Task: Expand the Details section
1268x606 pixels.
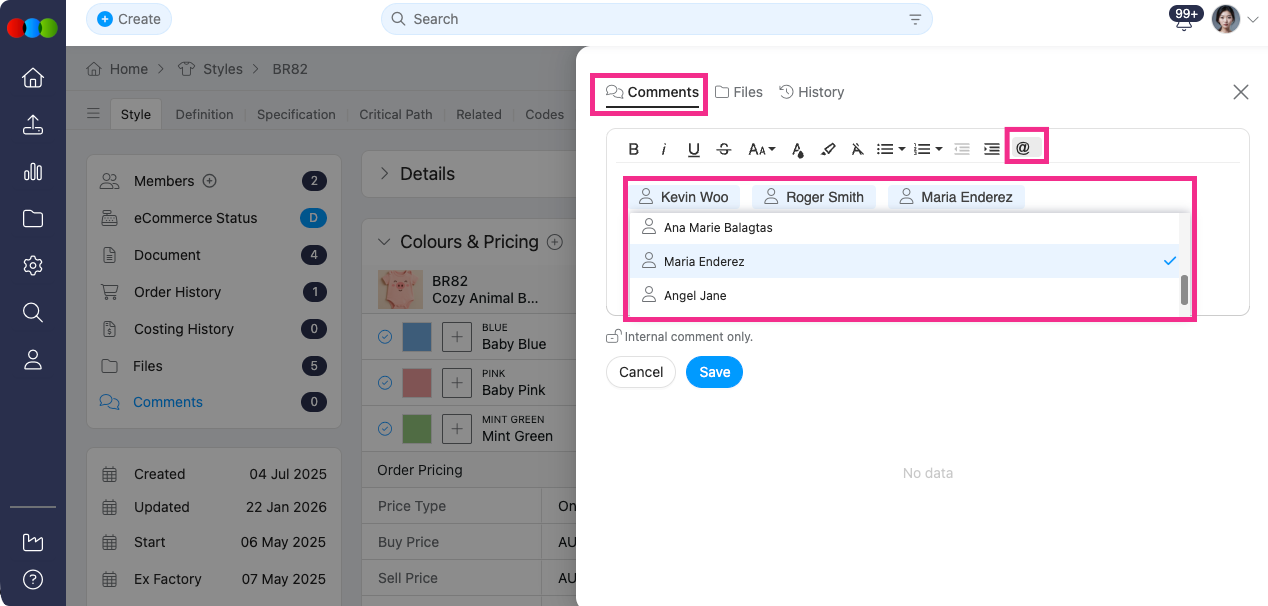Action: [x=384, y=174]
